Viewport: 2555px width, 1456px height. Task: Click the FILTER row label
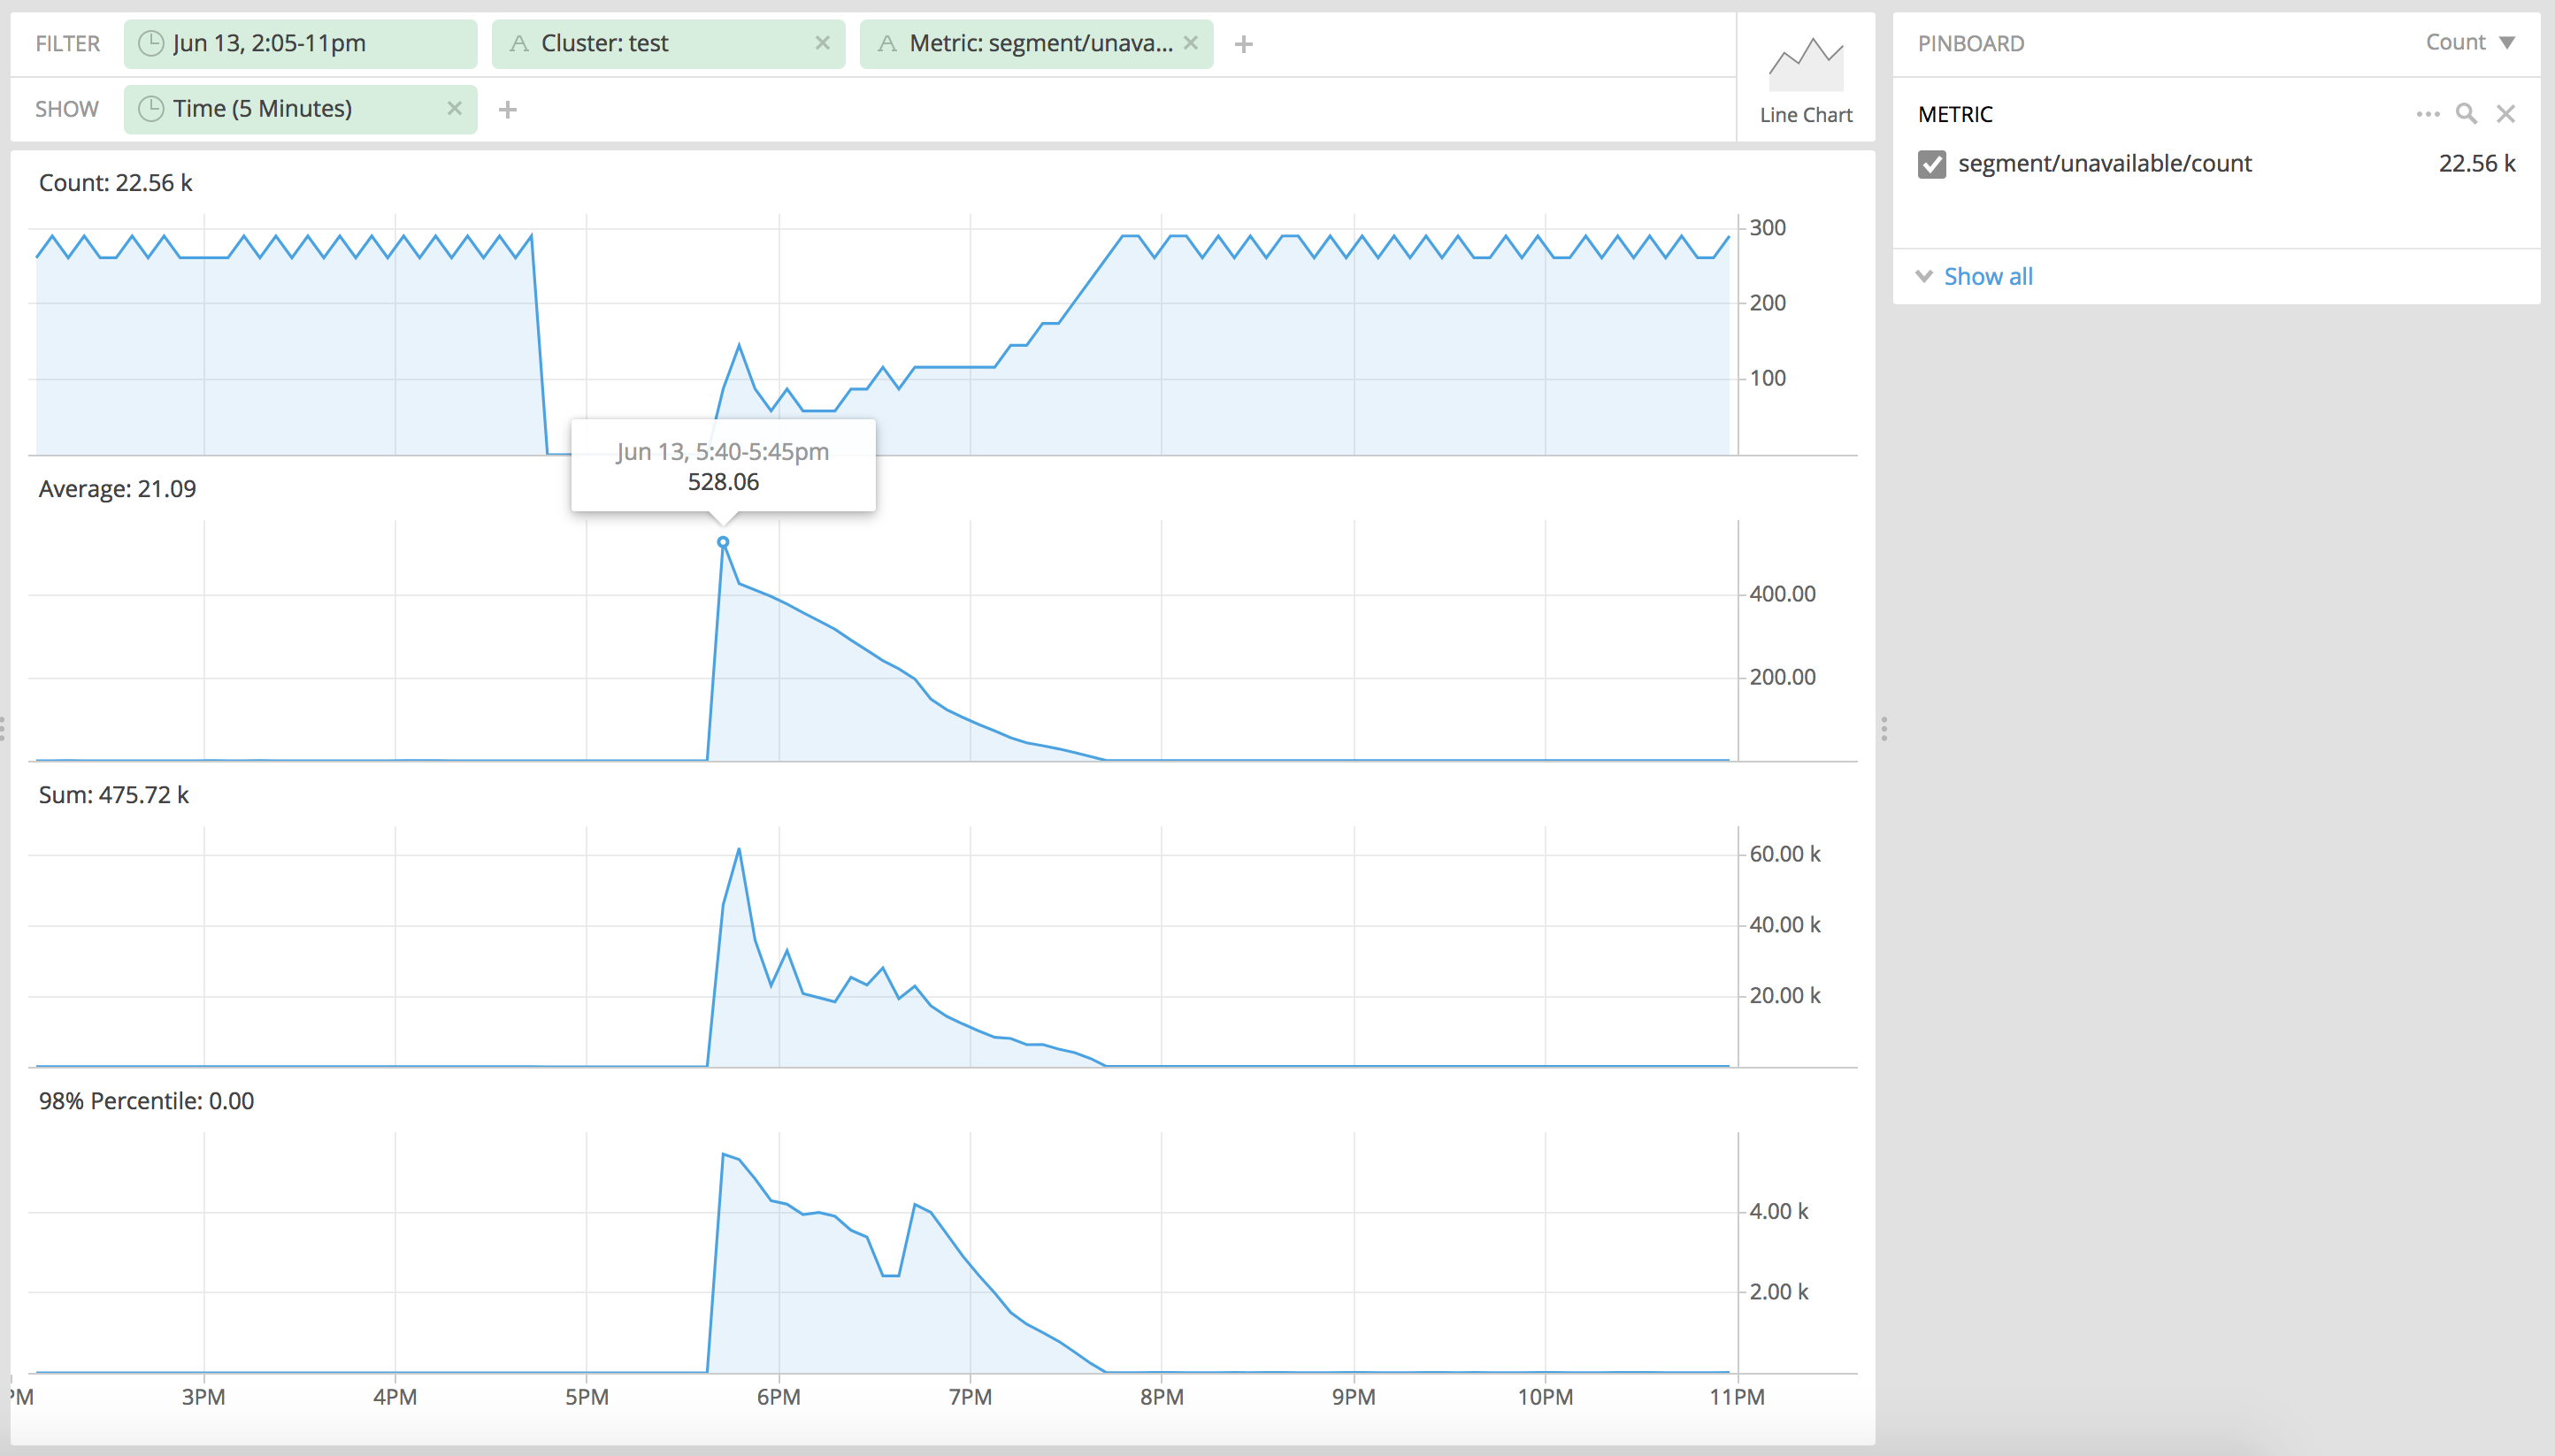coord(67,44)
